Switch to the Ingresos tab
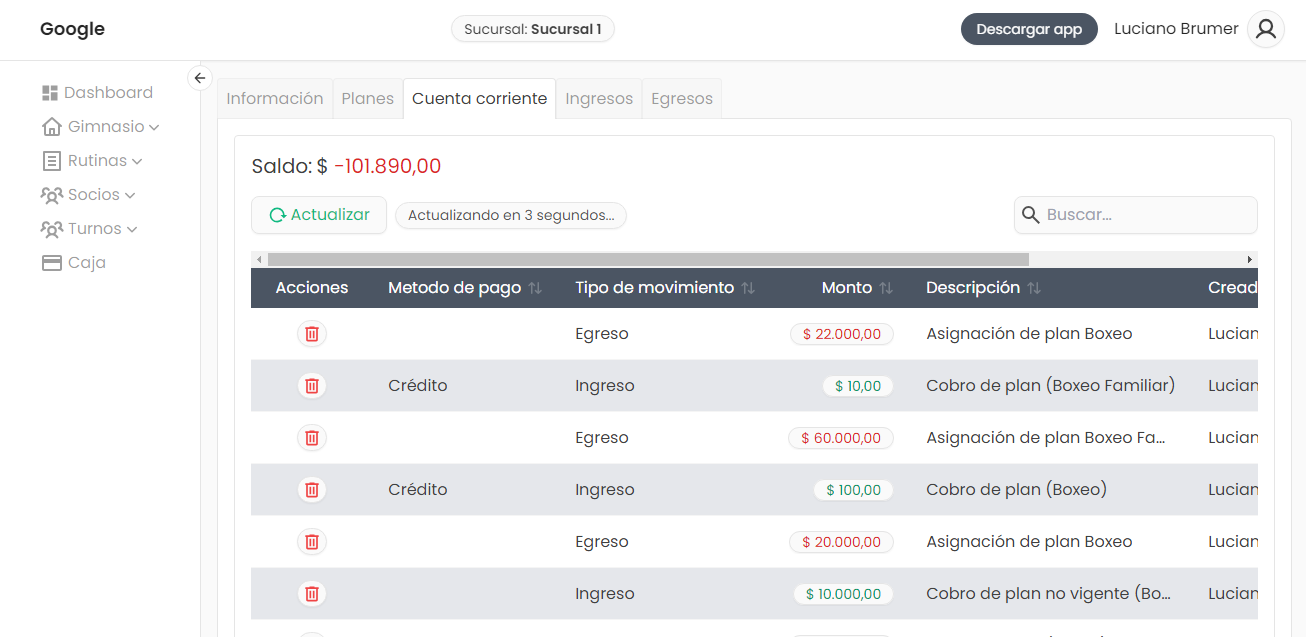Screen dimensions: 1306x637 pyautogui.click(x=599, y=99)
